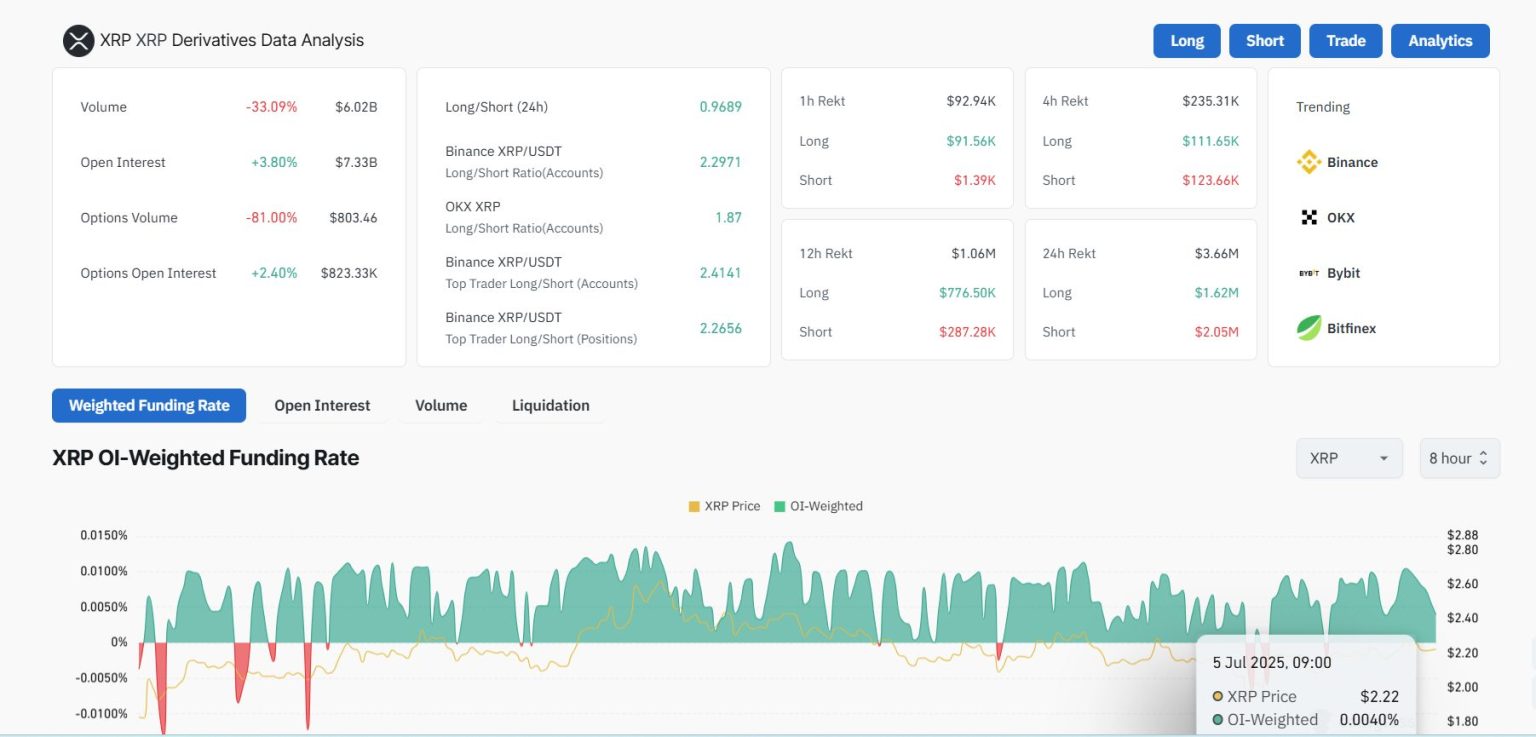Switch to the Open Interest tab
1536x737 pixels.
pyautogui.click(x=322, y=405)
